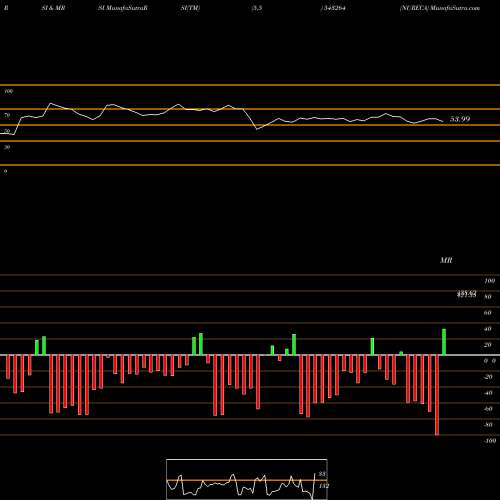Click the 60 label on MR axis

(488, 313)
